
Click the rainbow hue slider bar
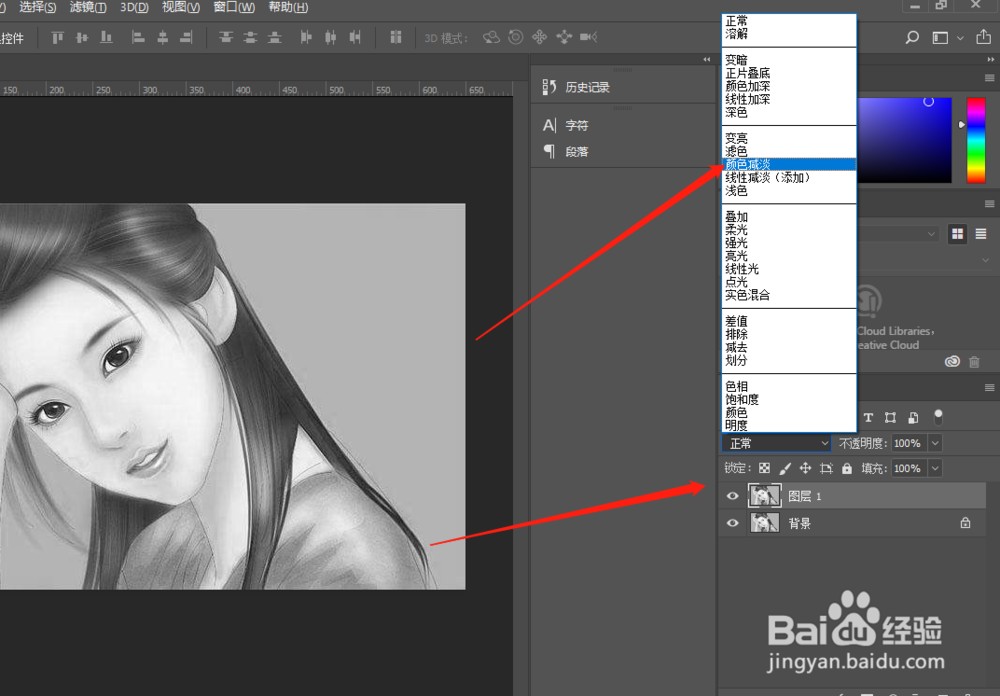coord(976,140)
